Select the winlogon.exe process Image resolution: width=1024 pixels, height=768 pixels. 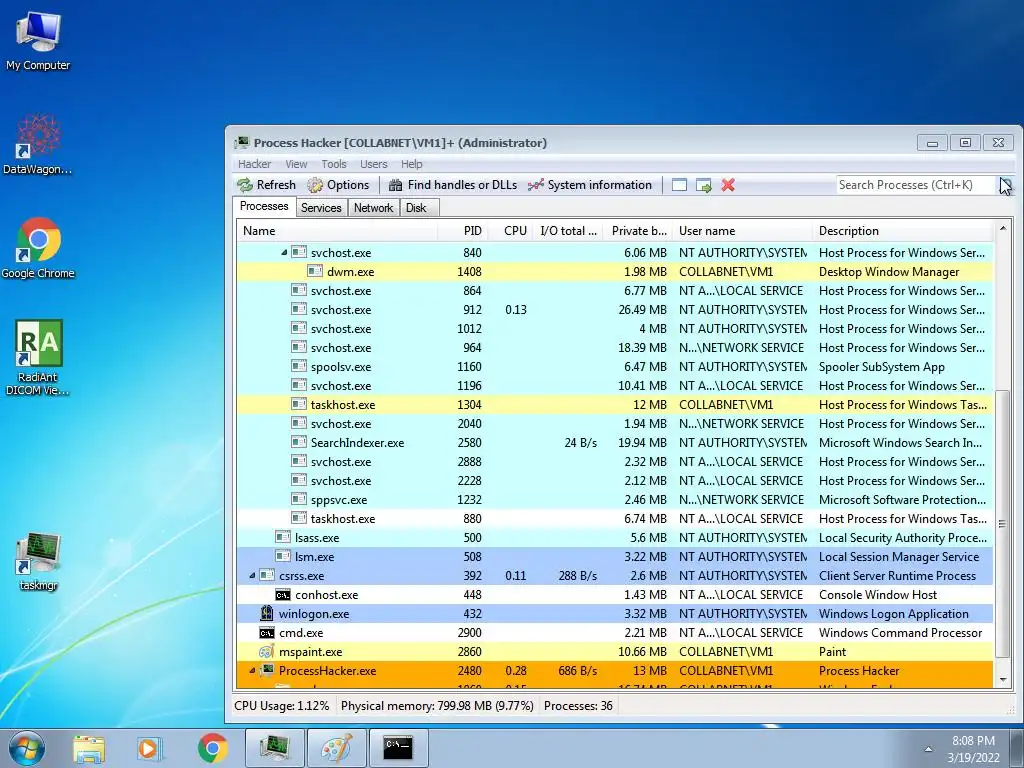coord(615,614)
